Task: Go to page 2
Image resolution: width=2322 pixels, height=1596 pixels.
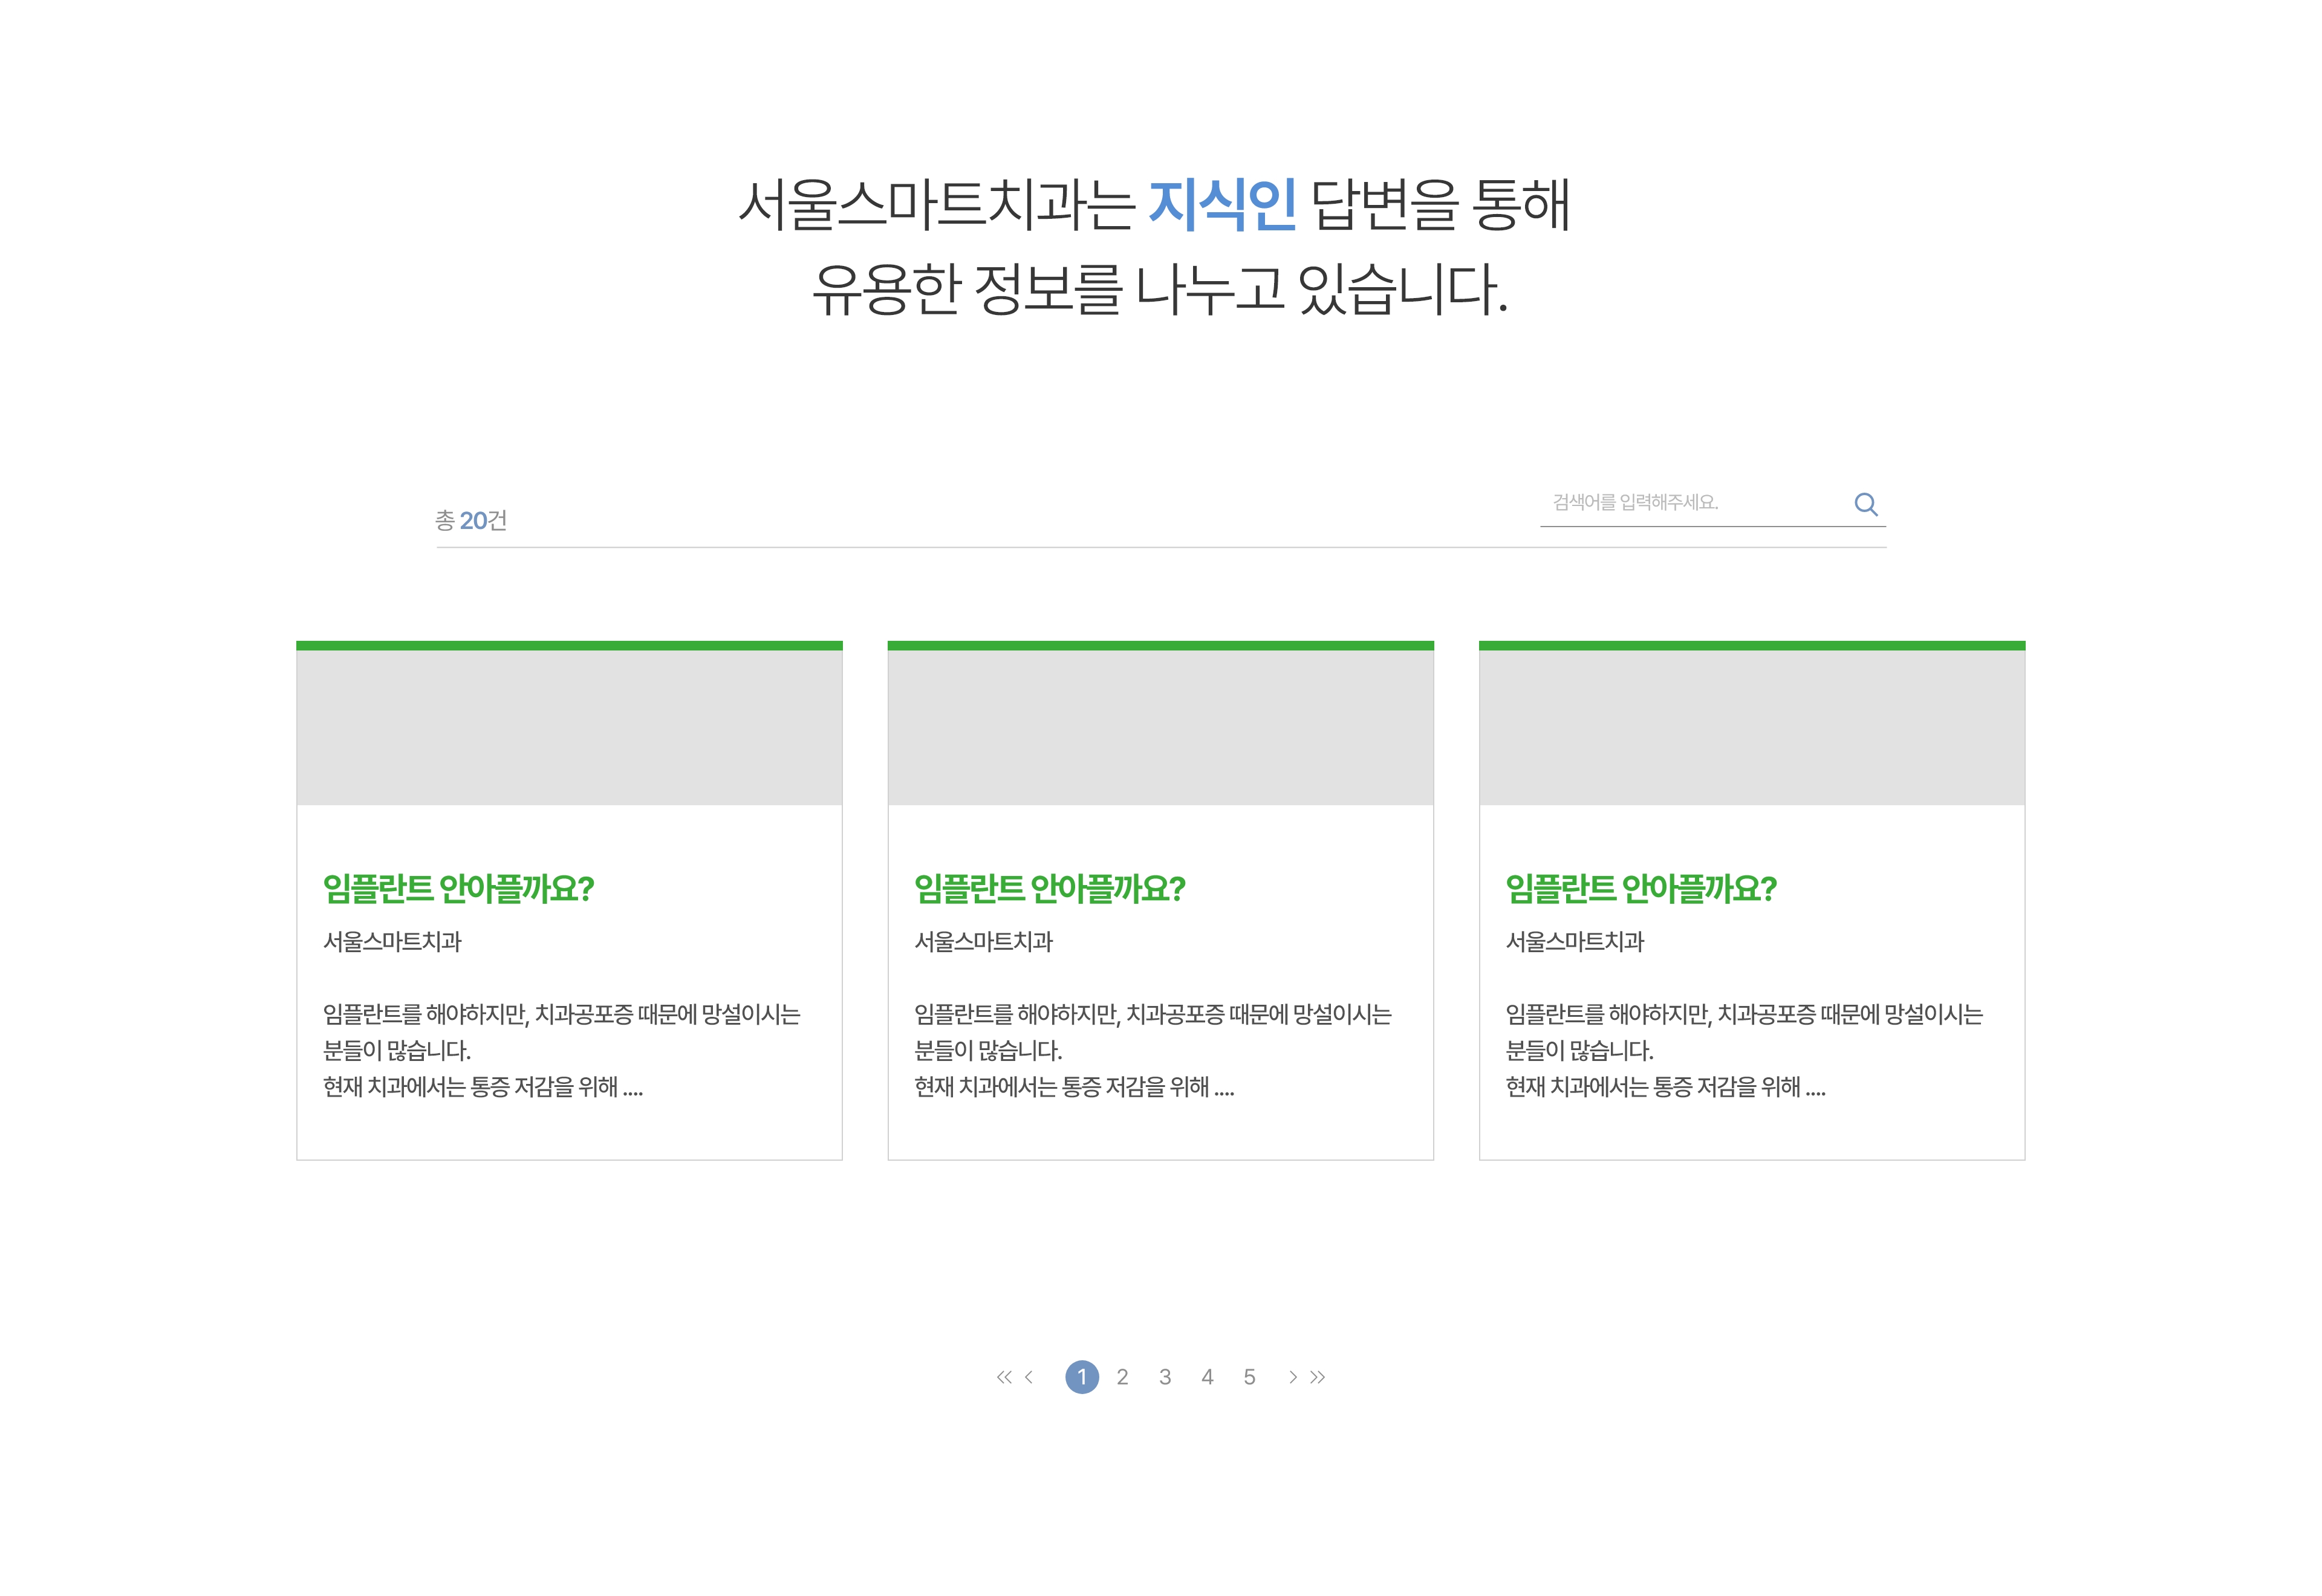Action: coord(1122,1377)
